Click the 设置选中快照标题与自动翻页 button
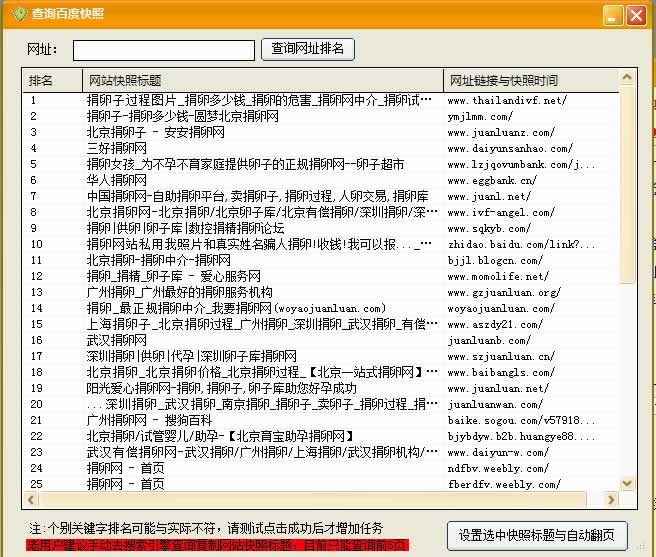 (x=537, y=535)
